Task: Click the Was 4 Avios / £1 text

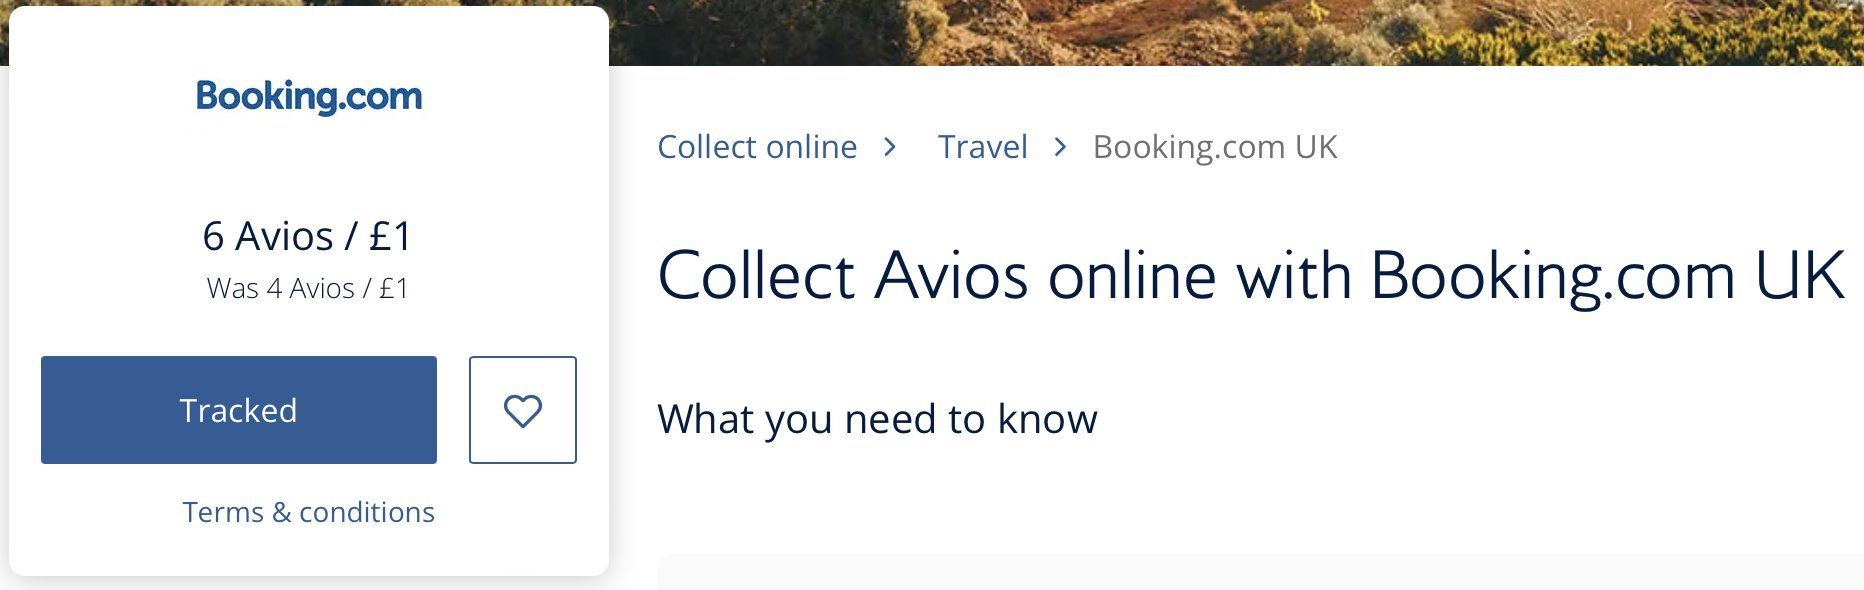Action: (x=308, y=289)
